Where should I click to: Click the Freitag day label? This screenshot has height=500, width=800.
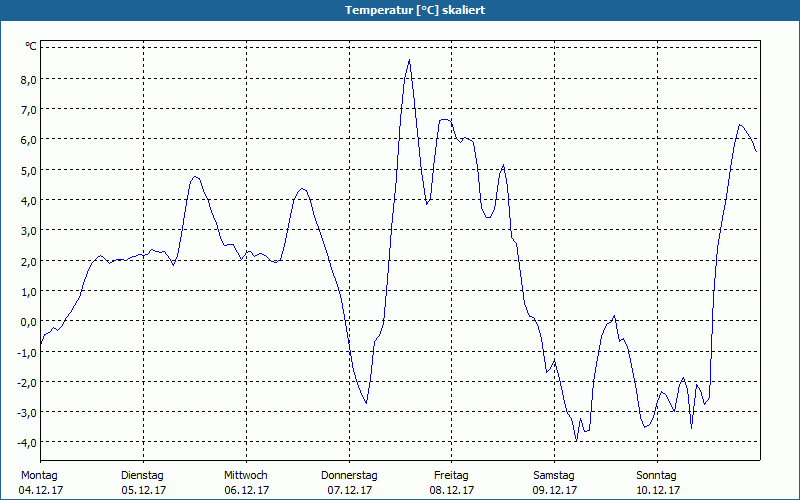pos(452,476)
